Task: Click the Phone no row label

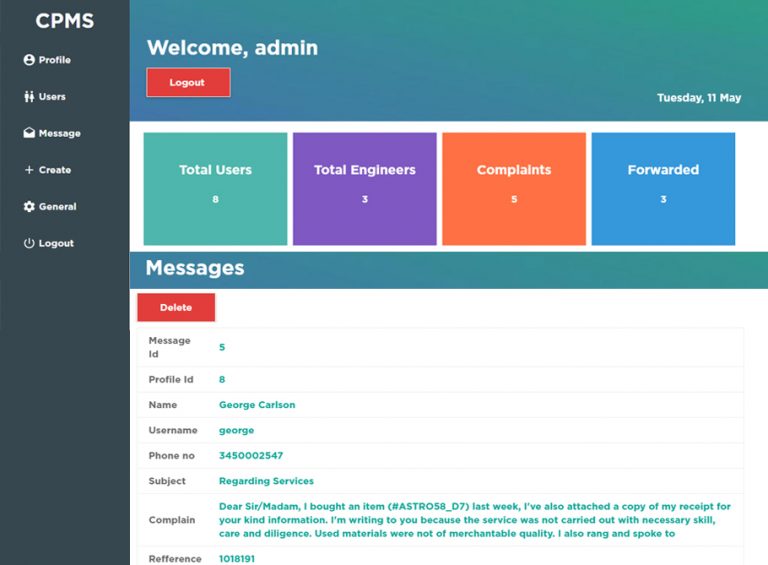Action: coord(171,456)
